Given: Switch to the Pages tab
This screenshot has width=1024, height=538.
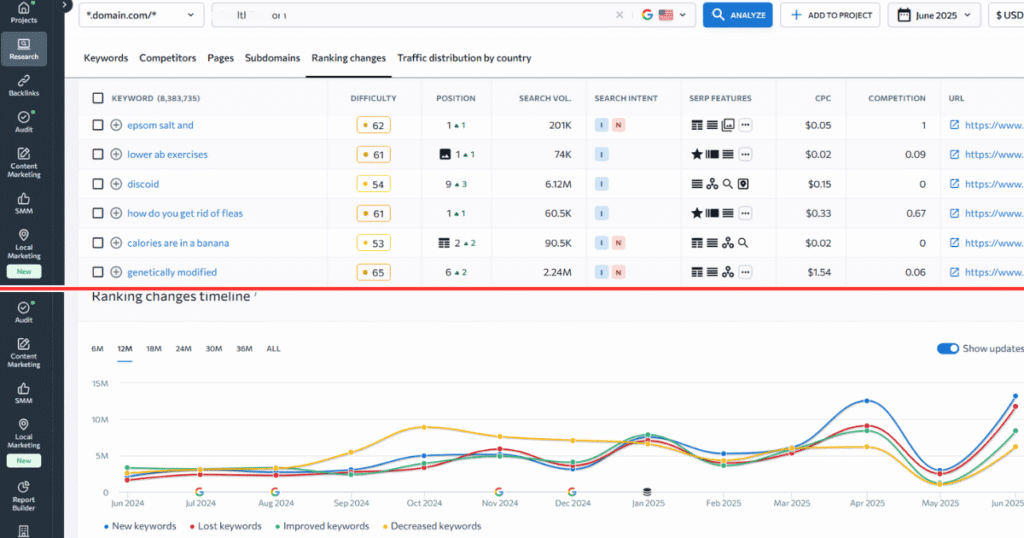Looking at the screenshot, I should coord(221,58).
